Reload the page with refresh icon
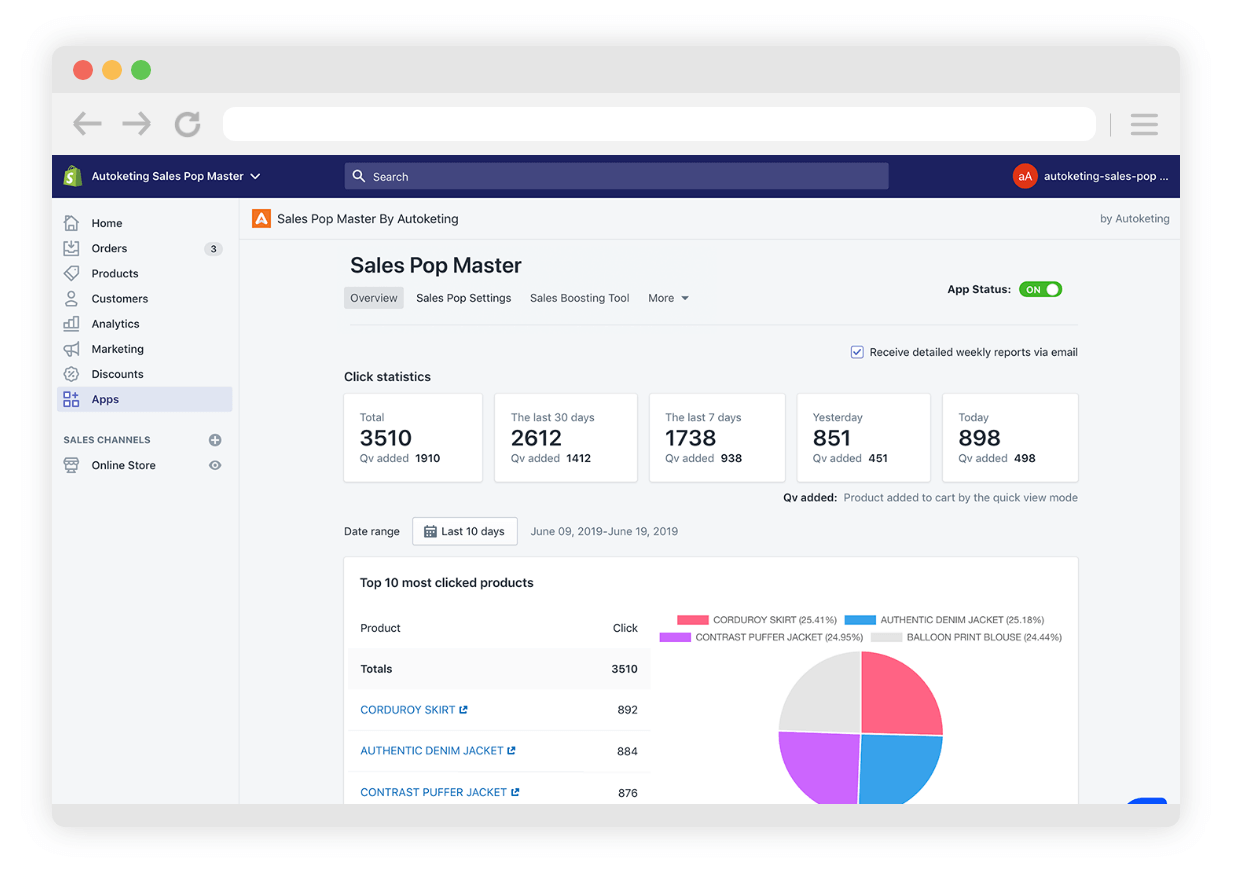1237x869 pixels. [187, 124]
